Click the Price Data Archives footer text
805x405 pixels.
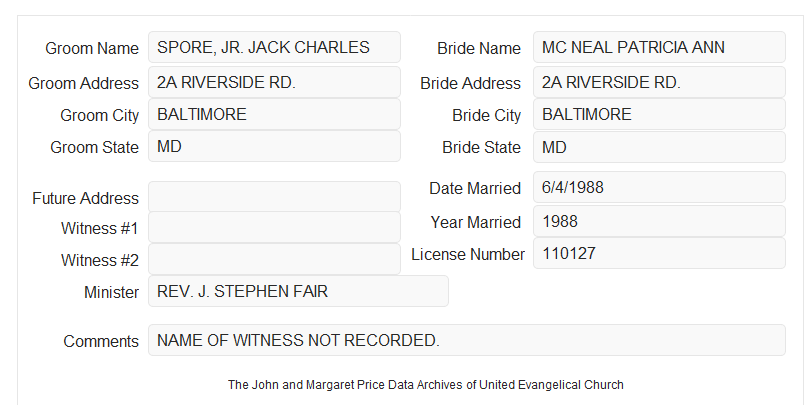pyautogui.click(x=426, y=385)
